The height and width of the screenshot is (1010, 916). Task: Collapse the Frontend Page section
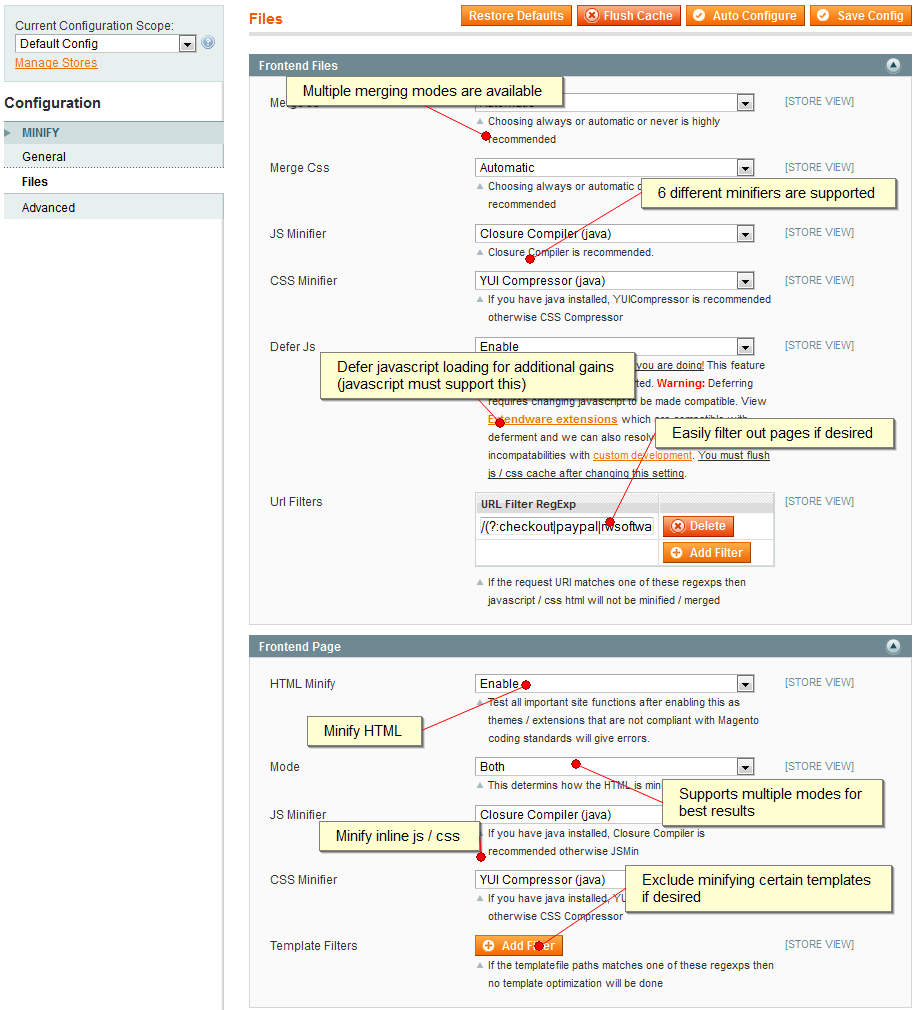click(x=892, y=647)
